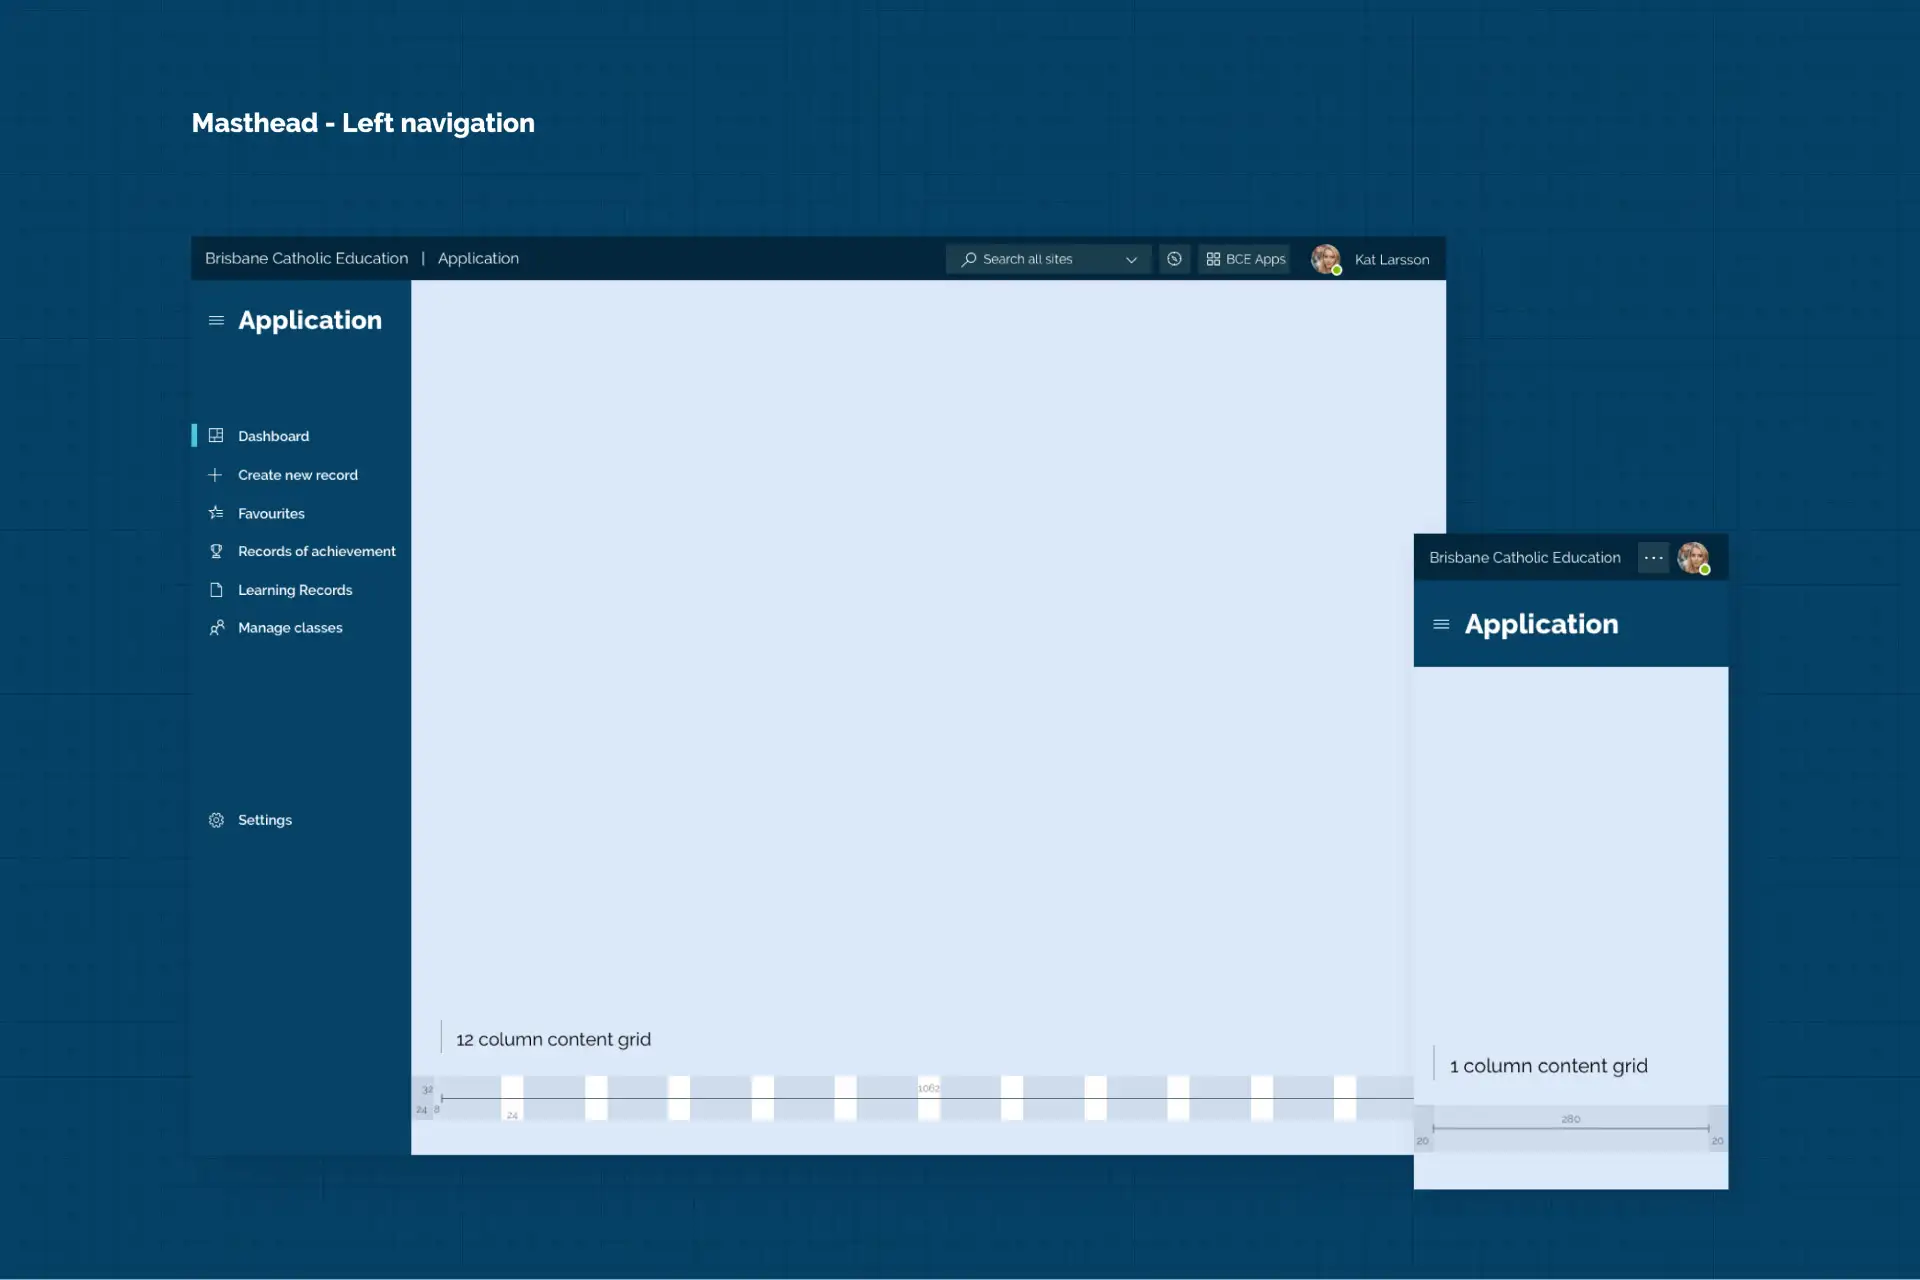This screenshot has width=1920, height=1280.
Task: Select the Favourites star icon
Action: (x=216, y=513)
